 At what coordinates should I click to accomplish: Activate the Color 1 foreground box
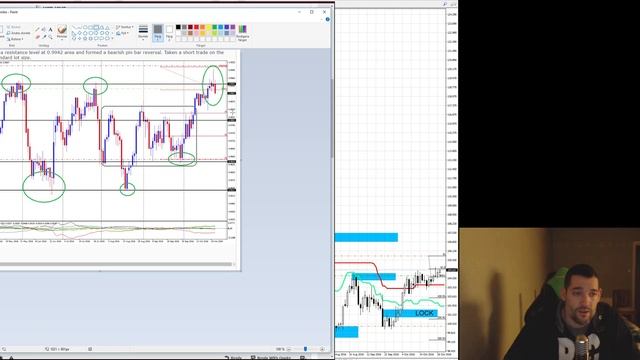[x=158, y=33]
